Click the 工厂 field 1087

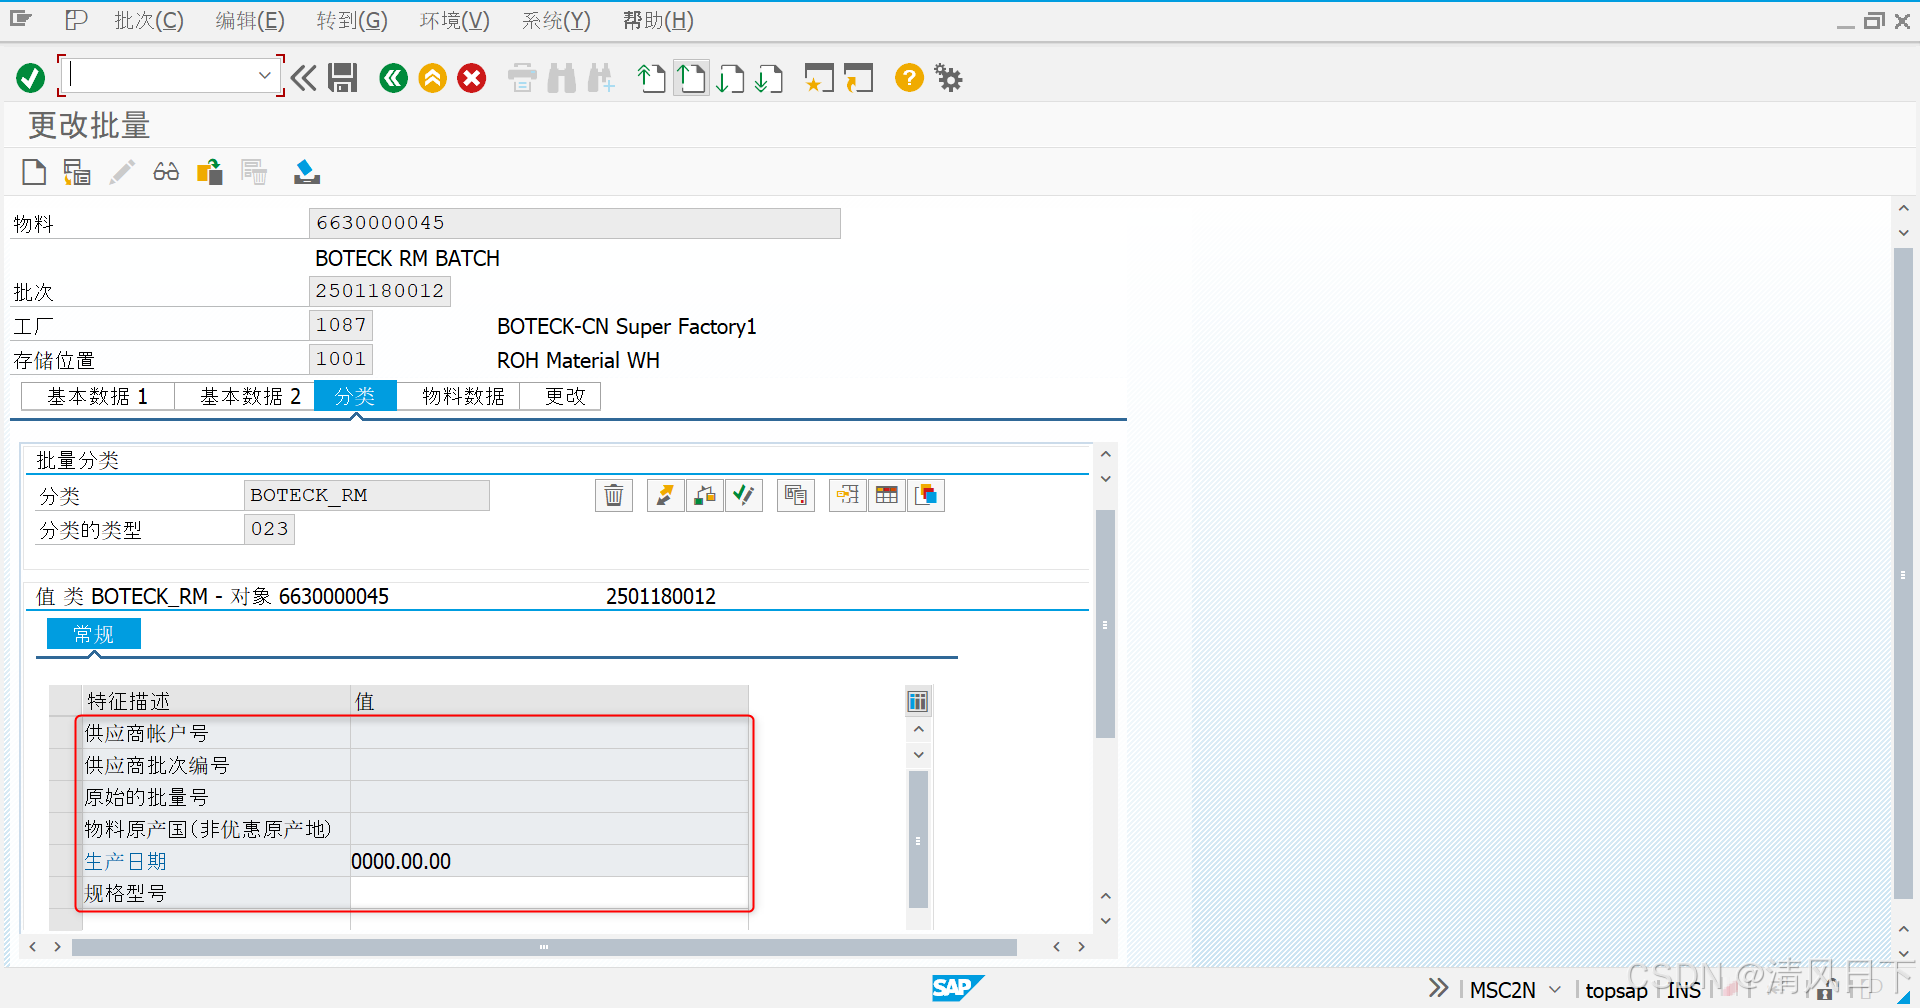click(x=341, y=325)
